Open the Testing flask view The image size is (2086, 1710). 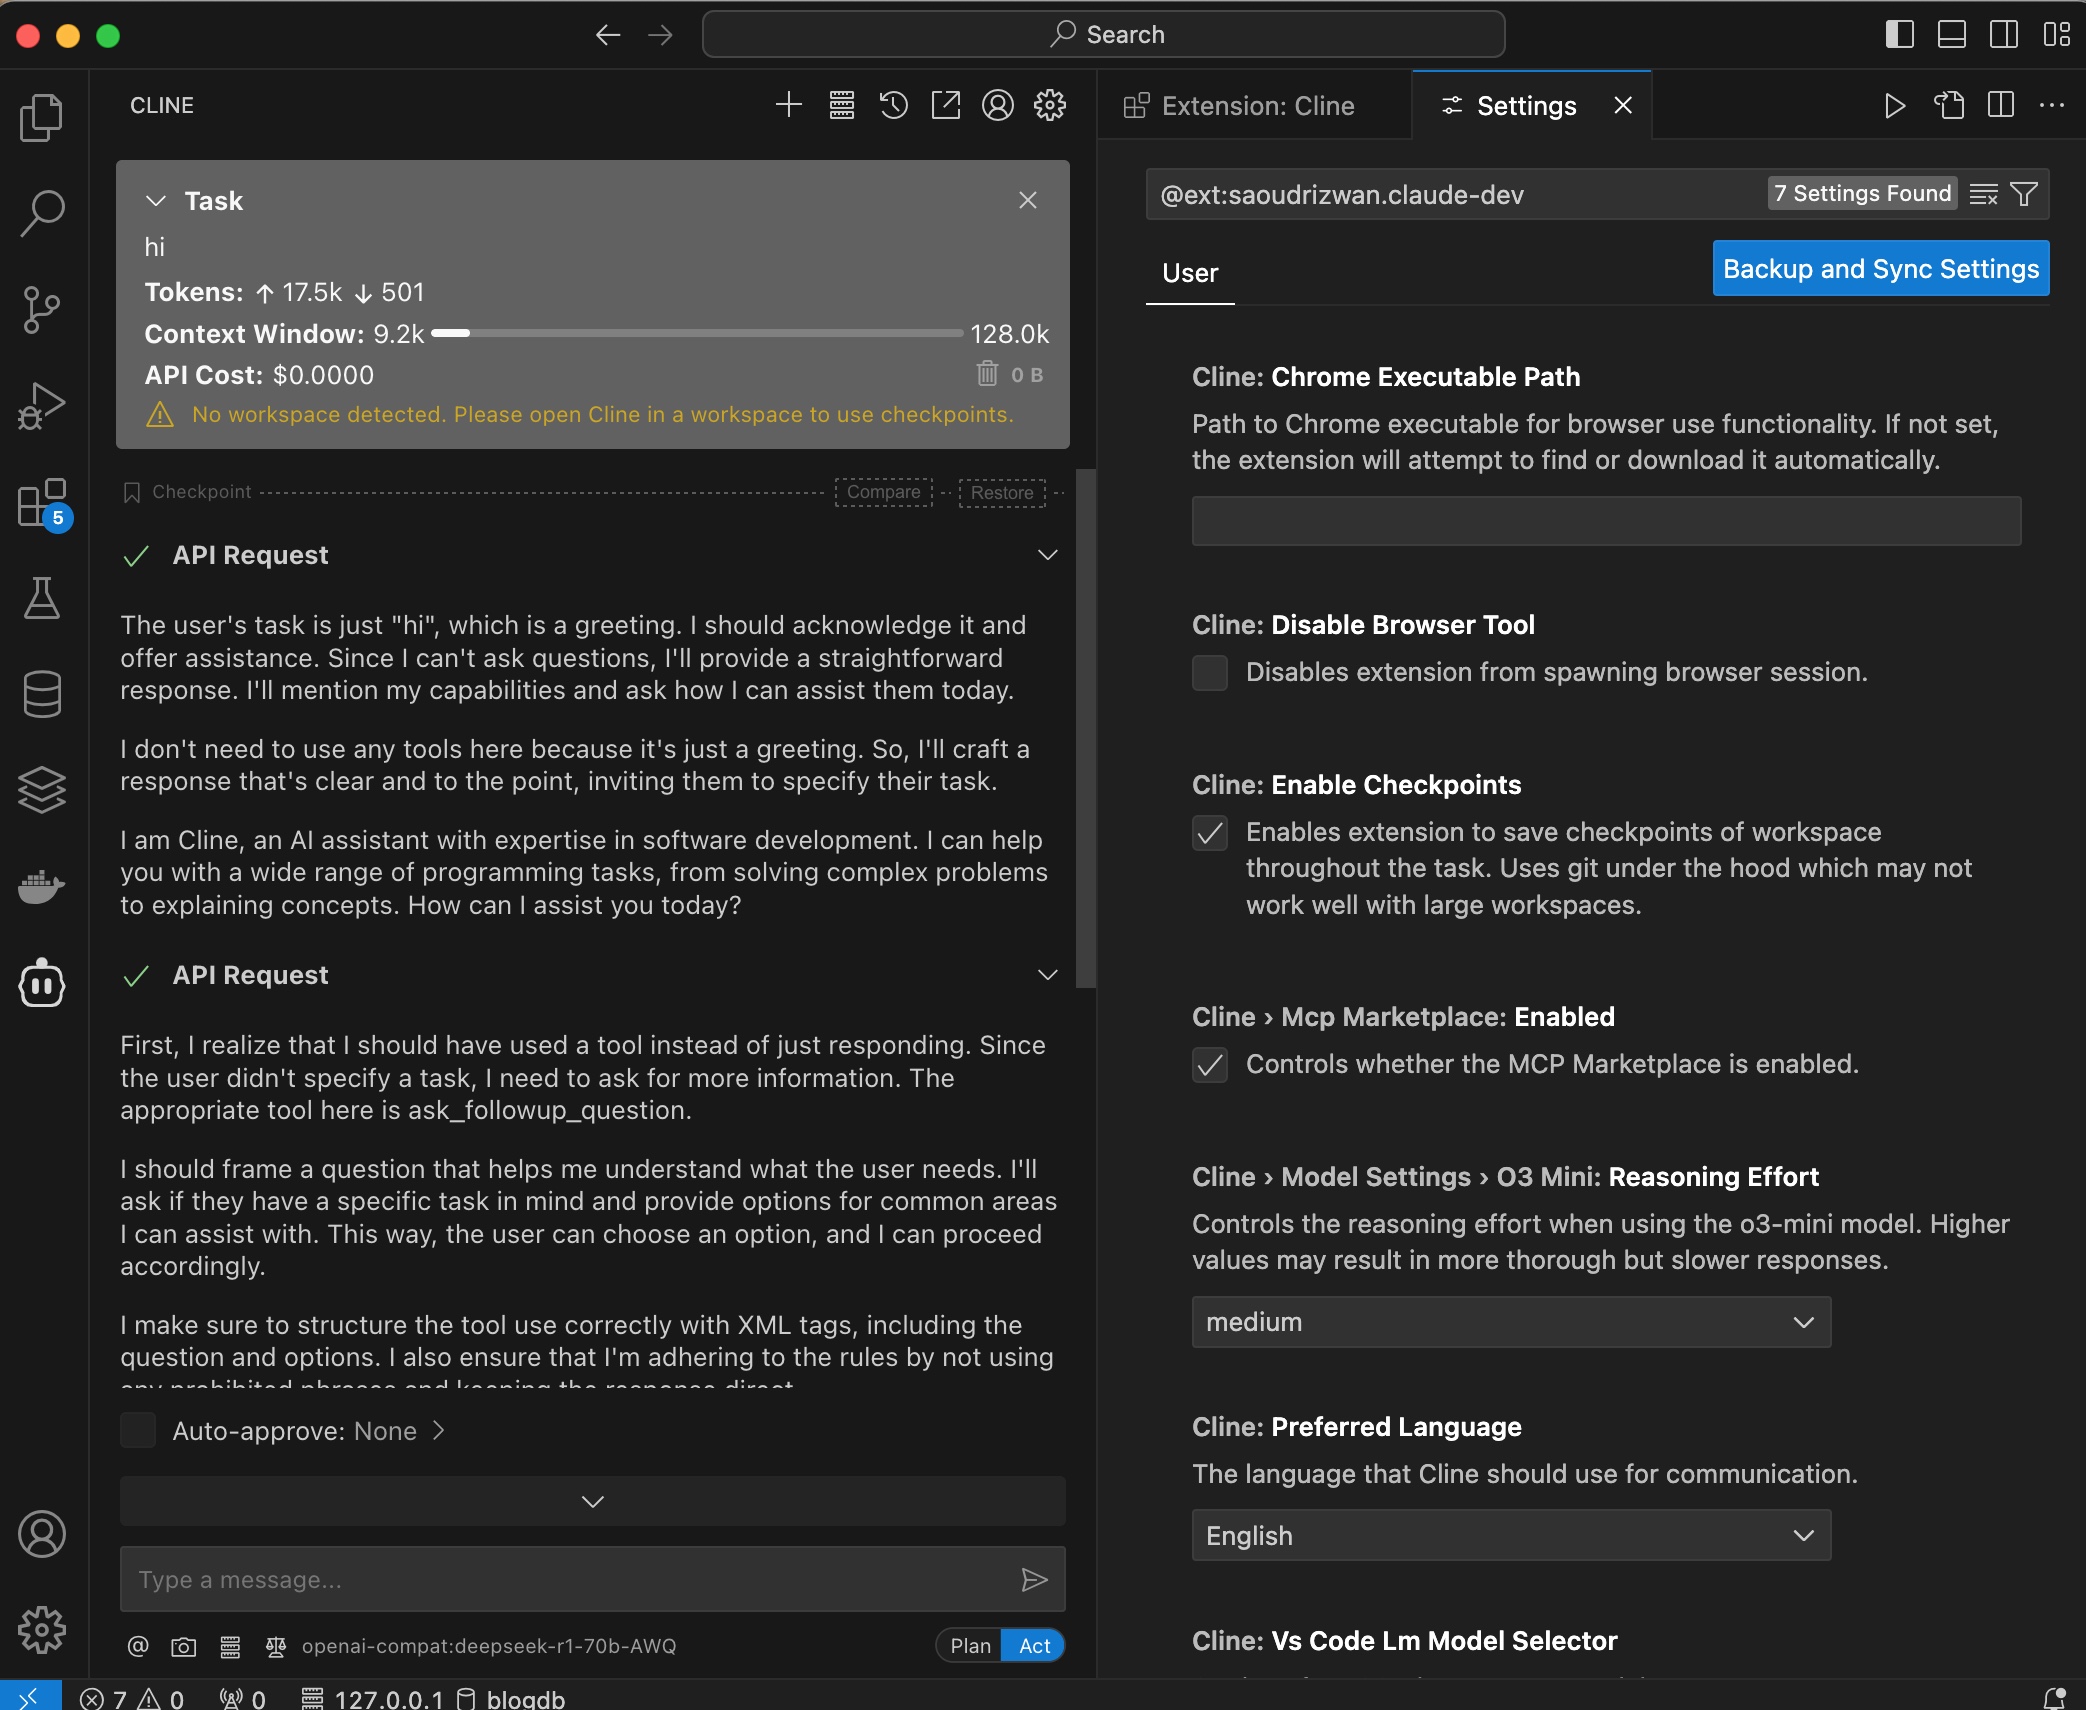tap(42, 599)
